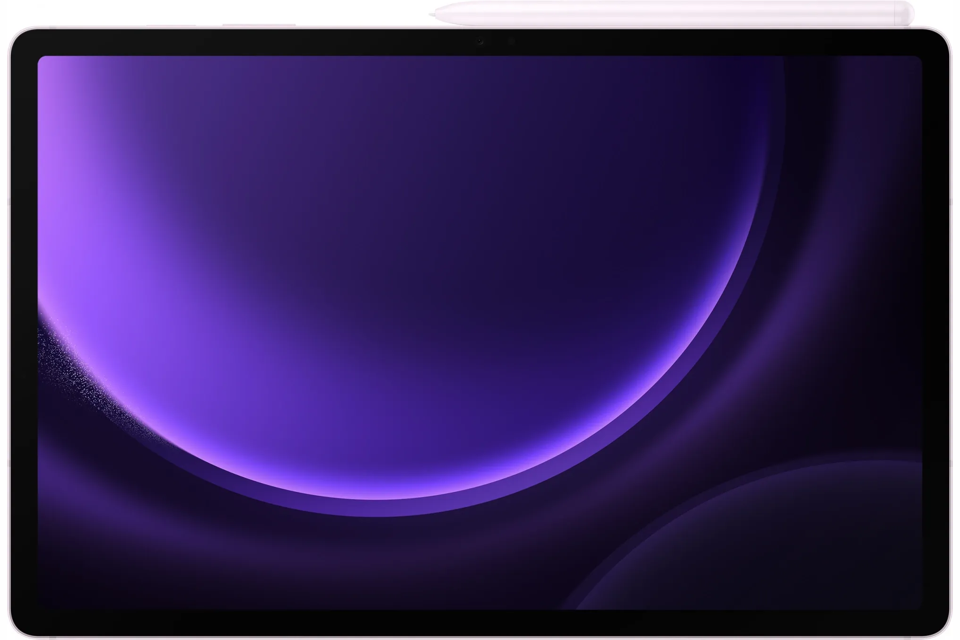Tap the tablet's bottom black bezel

pyautogui.click(x=480, y=621)
